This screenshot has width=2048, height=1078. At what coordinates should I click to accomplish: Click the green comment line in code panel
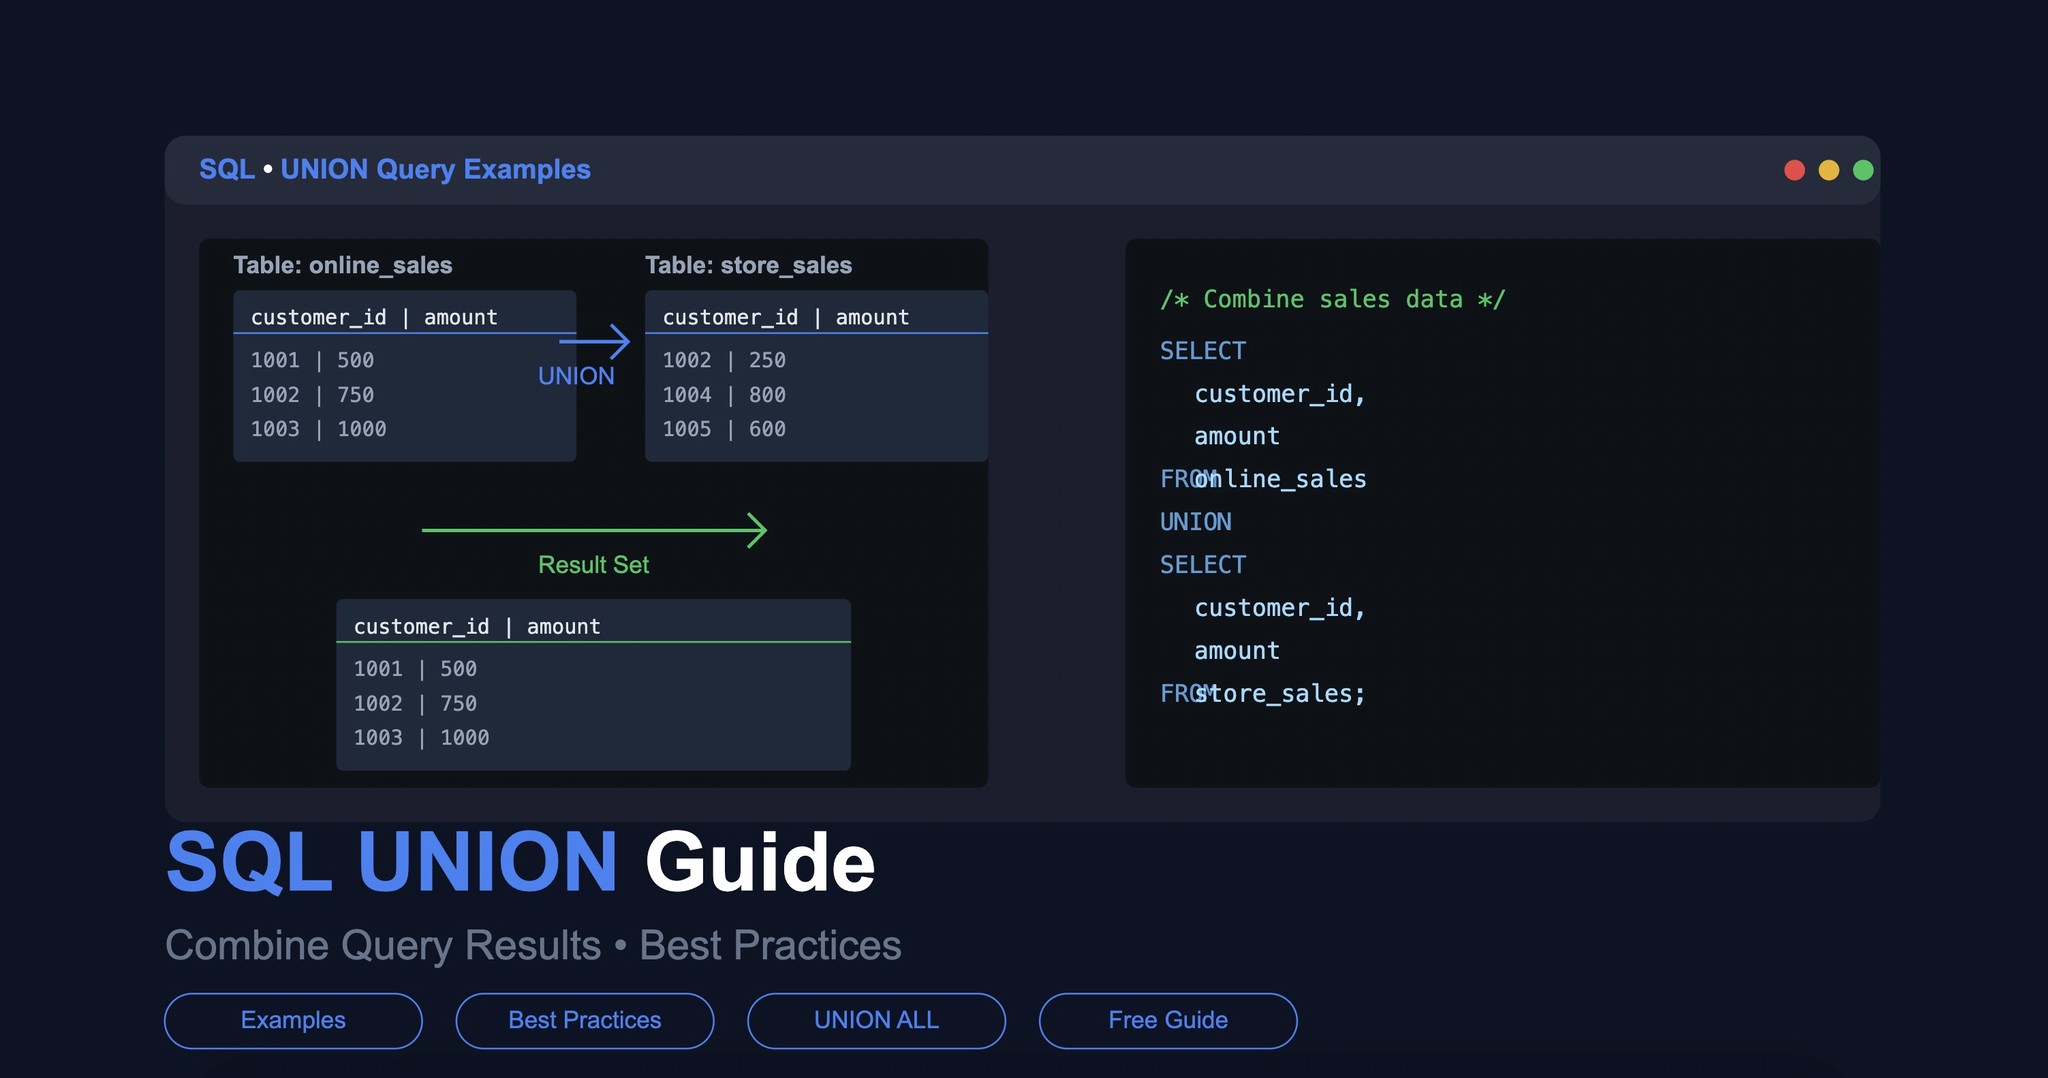(x=1333, y=298)
